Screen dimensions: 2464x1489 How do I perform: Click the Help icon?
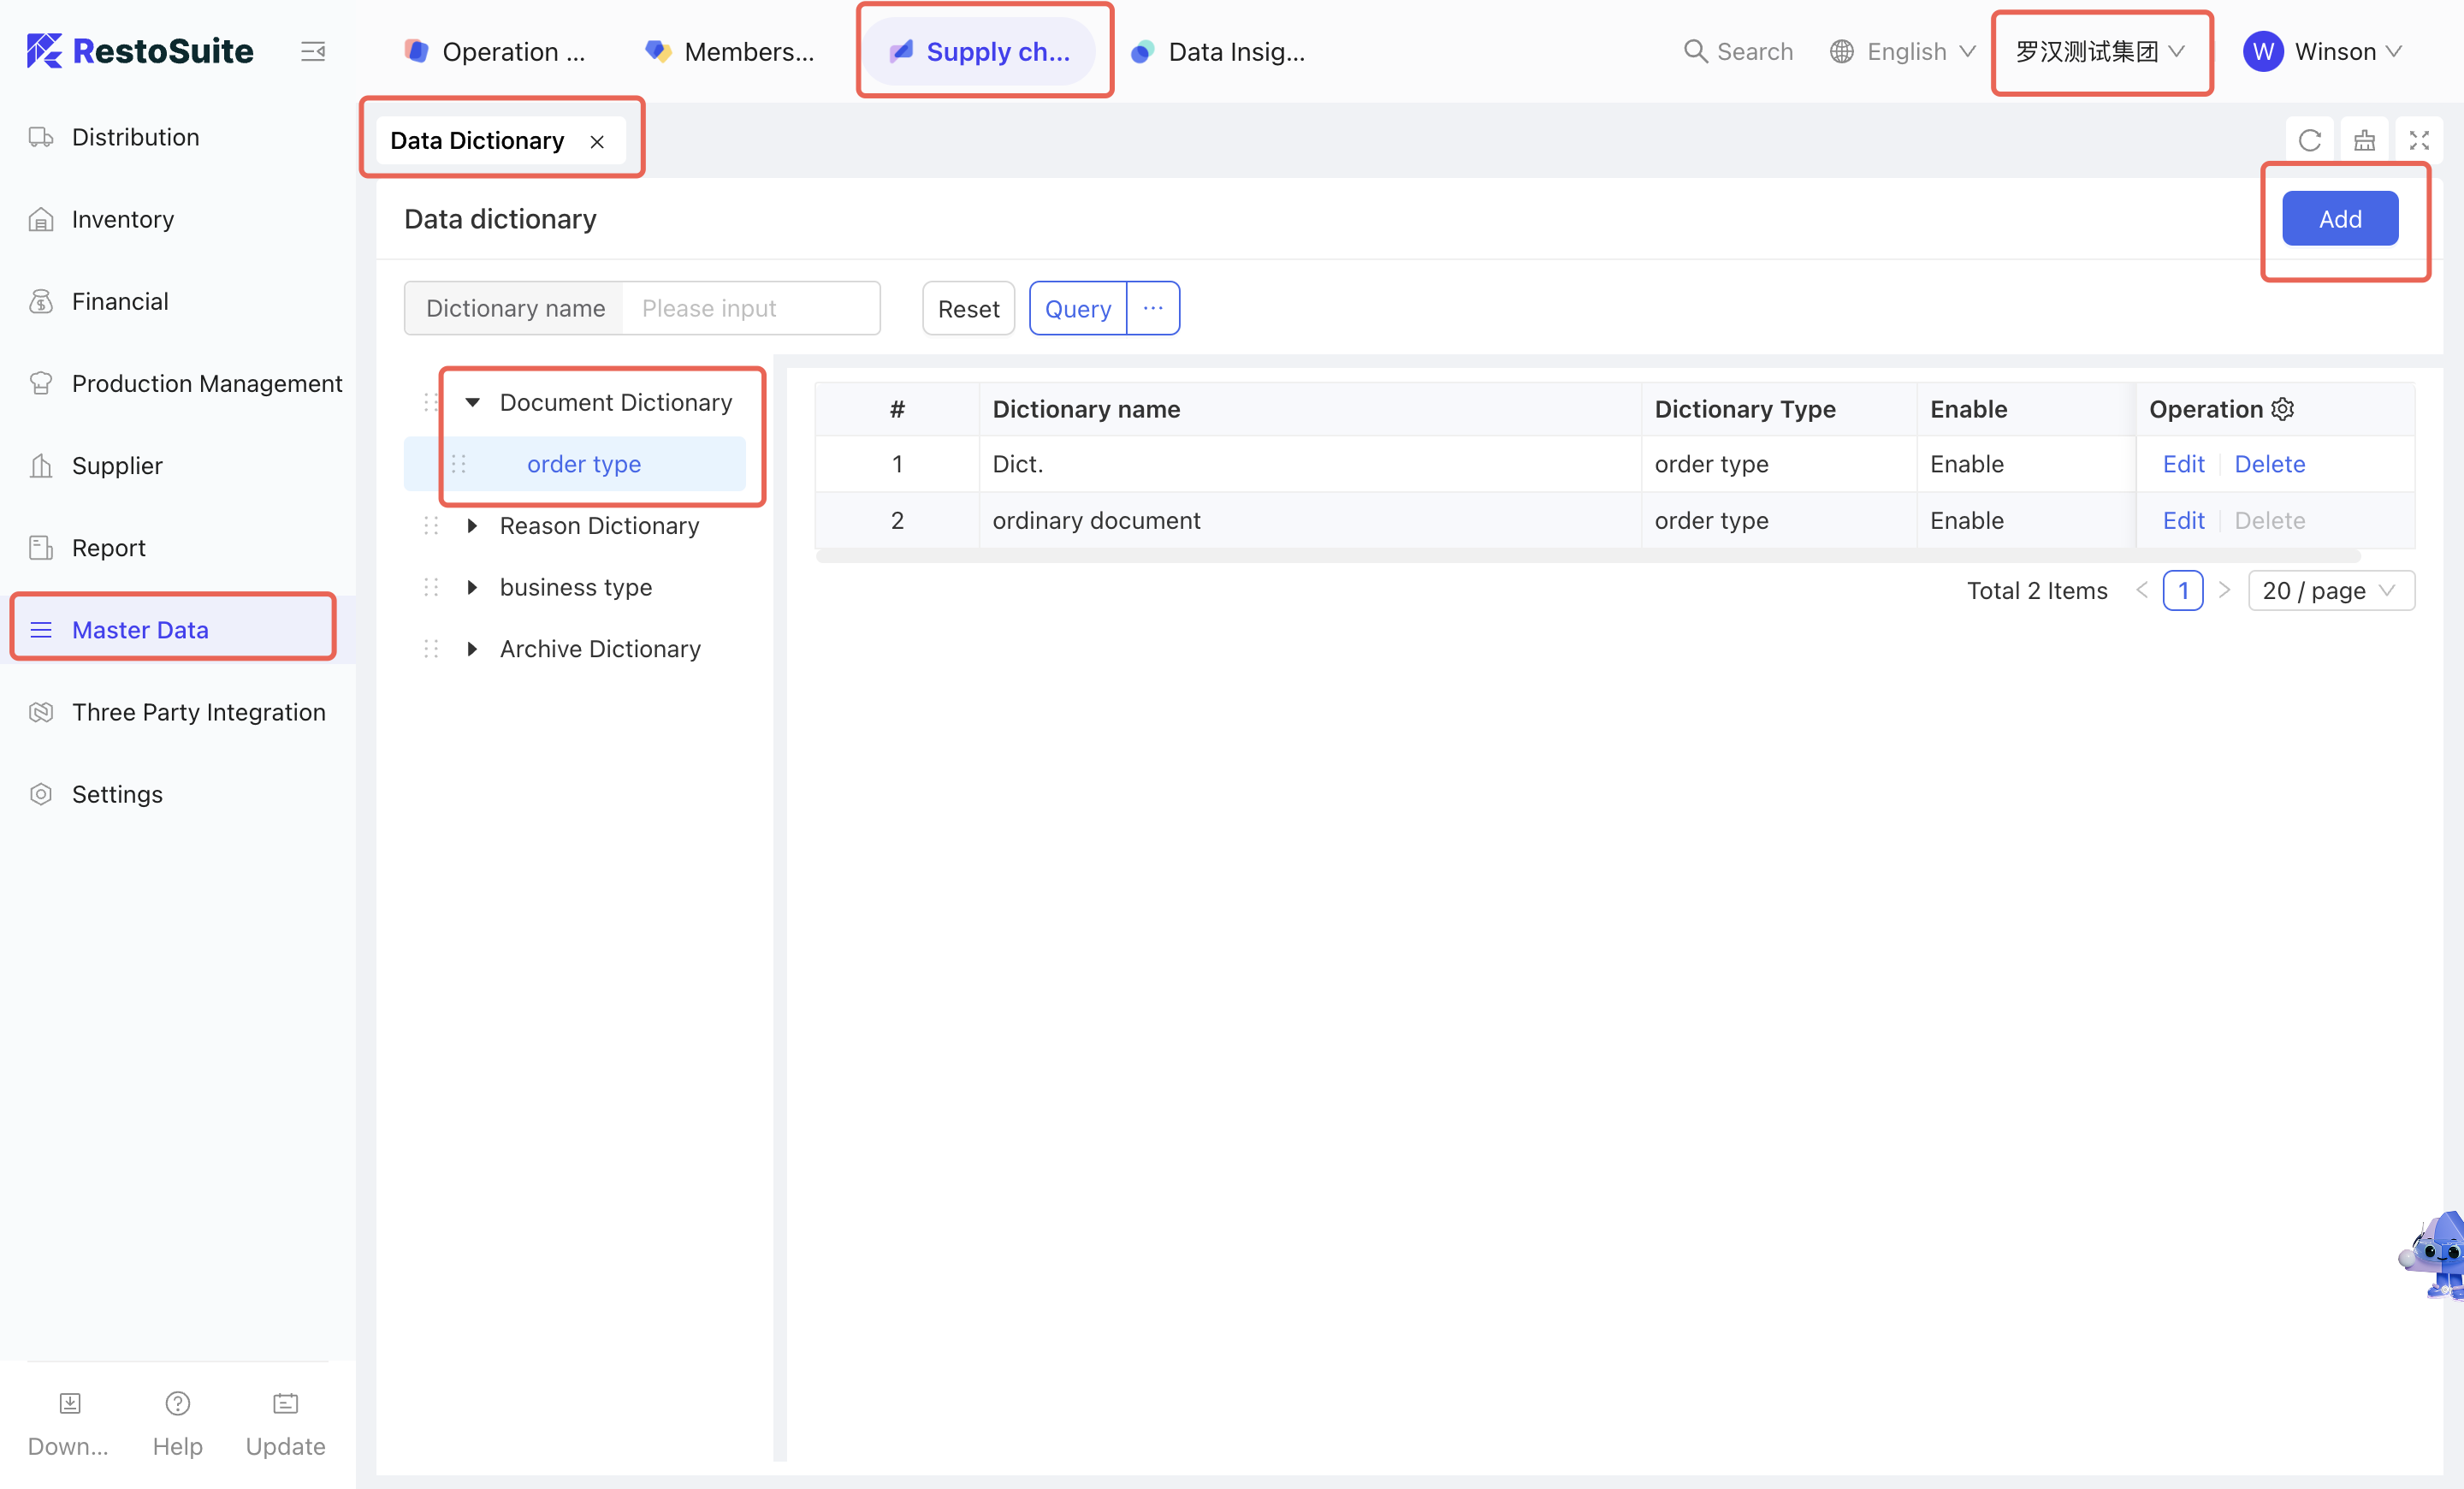tap(177, 1403)
